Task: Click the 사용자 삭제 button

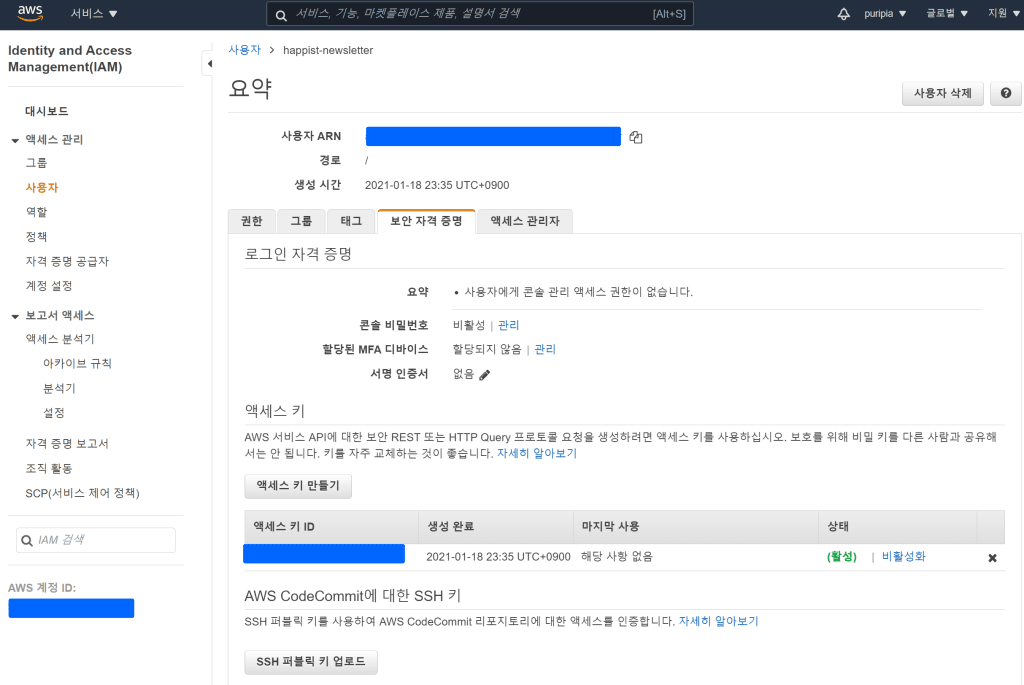Action: (941, 93)
